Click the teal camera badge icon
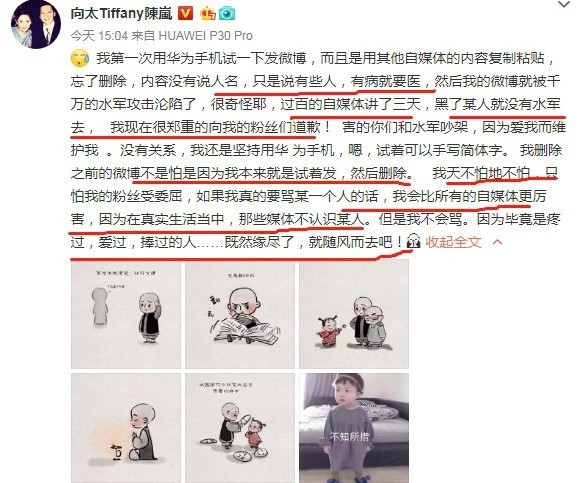 tap(227, 14)
